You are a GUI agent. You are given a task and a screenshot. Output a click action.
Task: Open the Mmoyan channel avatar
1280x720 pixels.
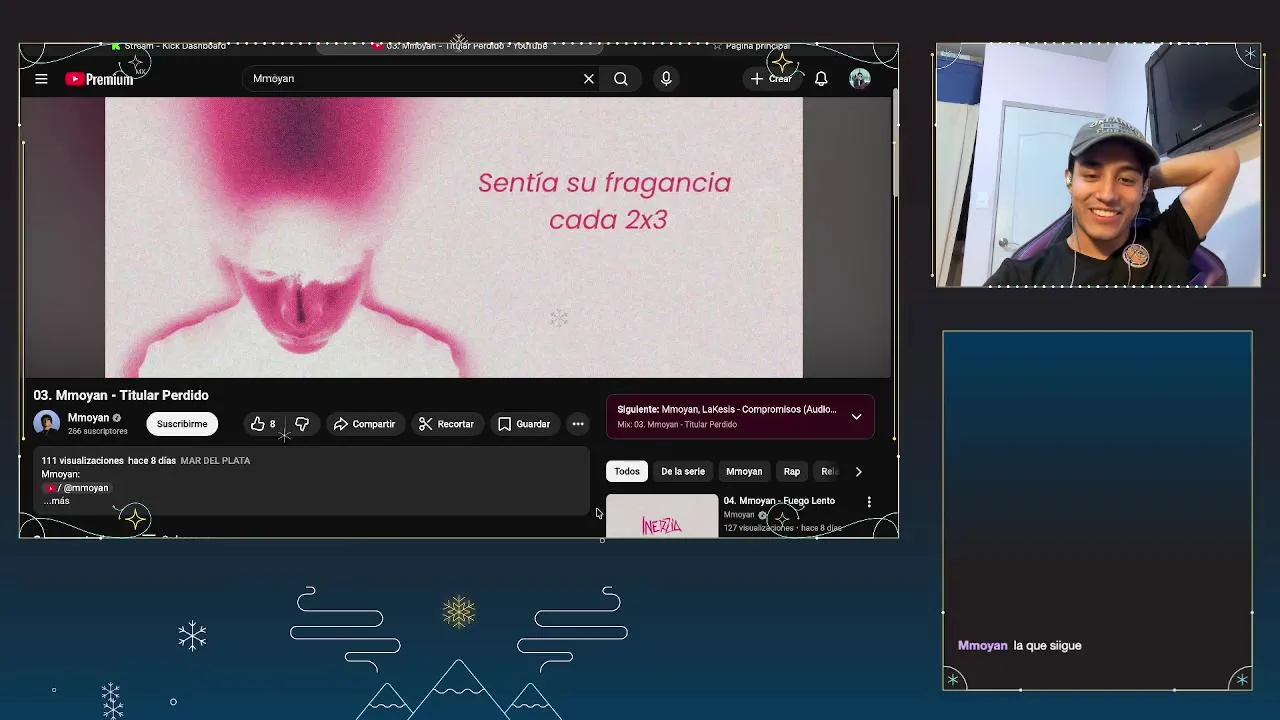point(47,424)
